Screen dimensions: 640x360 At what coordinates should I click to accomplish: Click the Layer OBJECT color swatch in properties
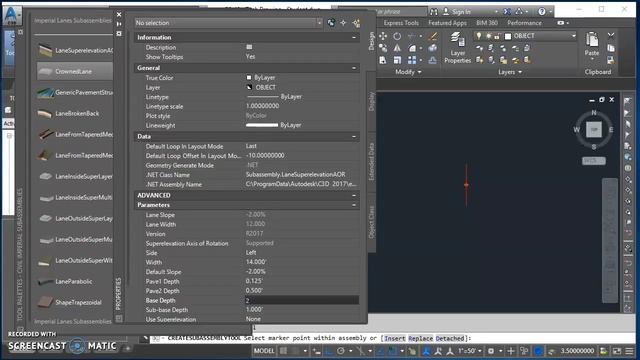click(x=249, y=87)
